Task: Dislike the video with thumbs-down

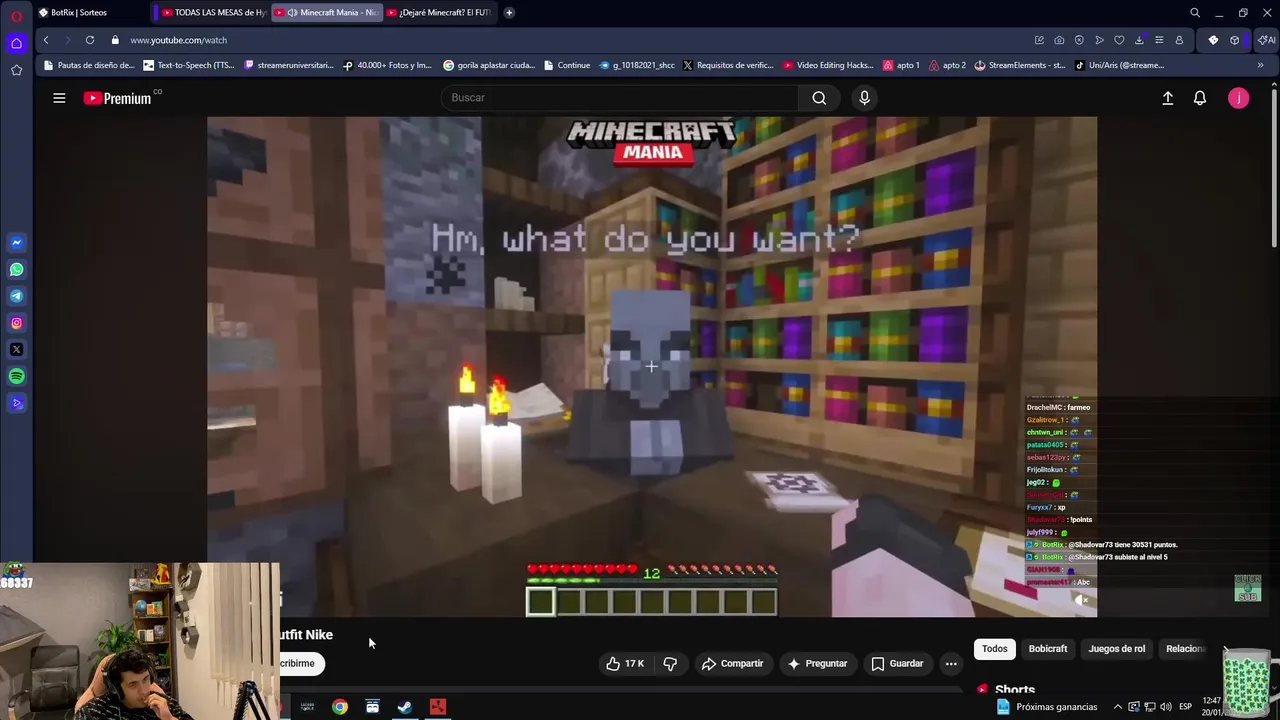Action: [670, 663]
